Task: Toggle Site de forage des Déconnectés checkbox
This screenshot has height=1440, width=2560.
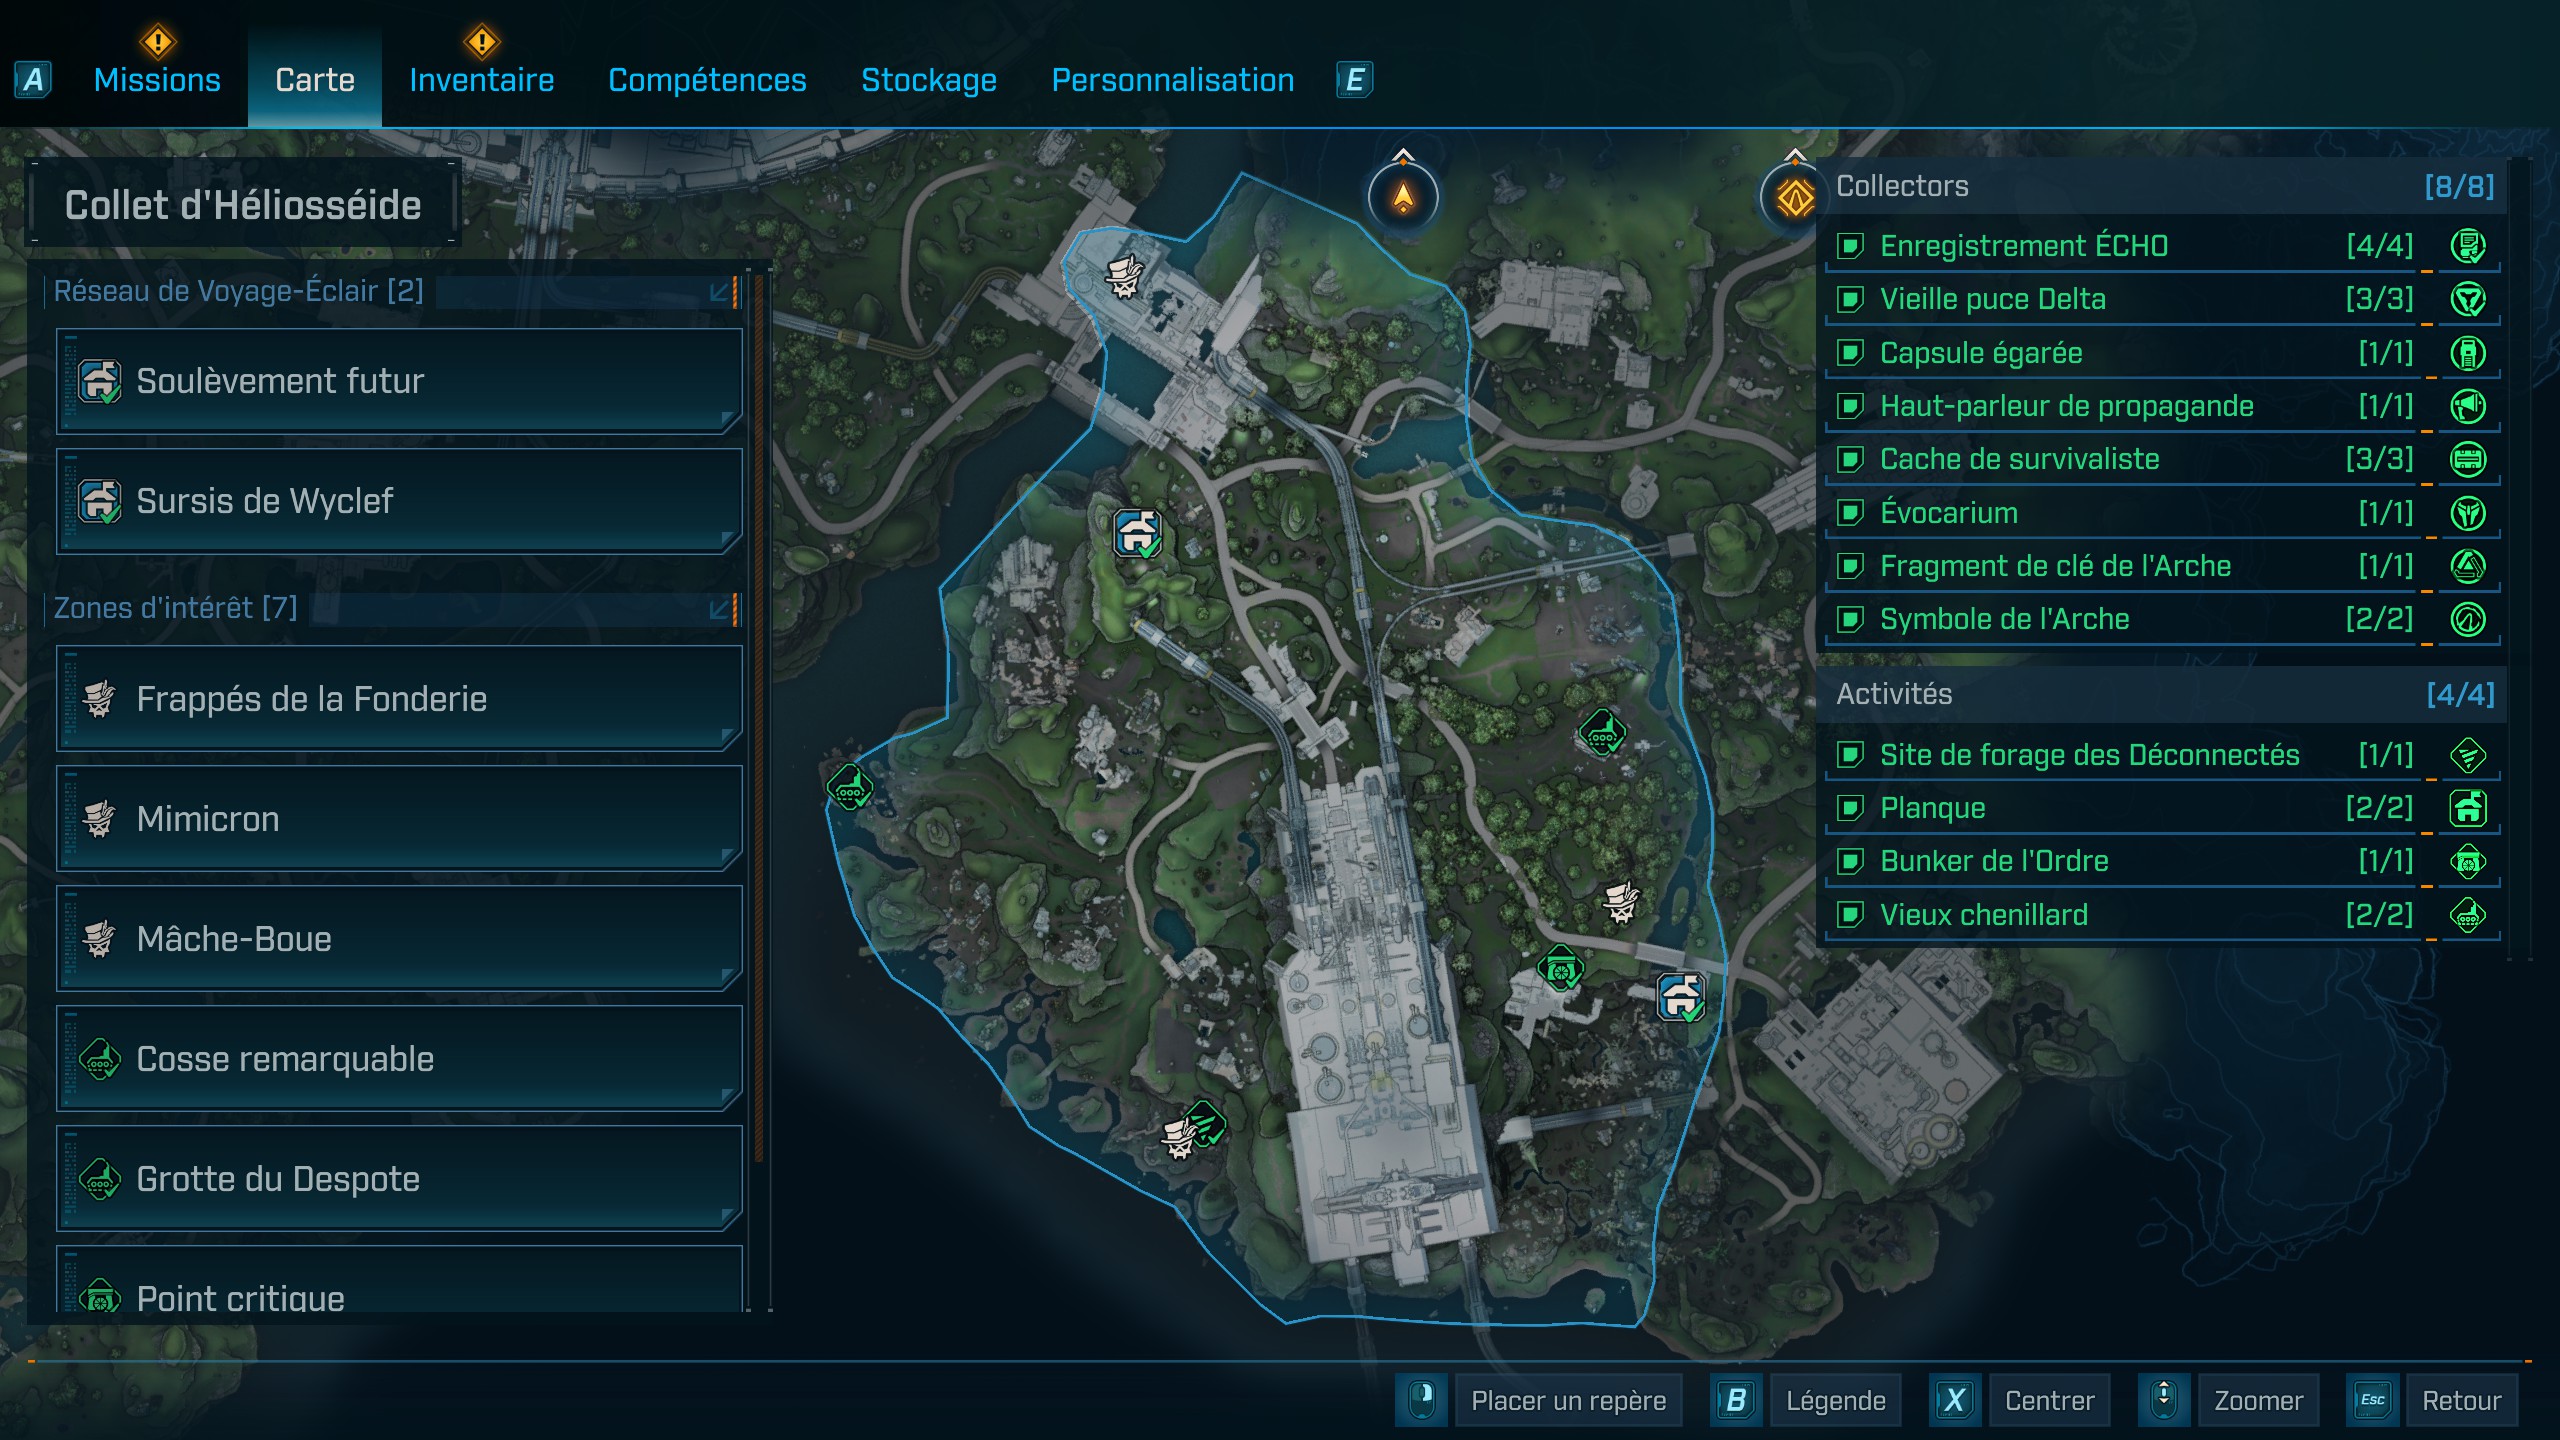Action: tap(1851, 755)
